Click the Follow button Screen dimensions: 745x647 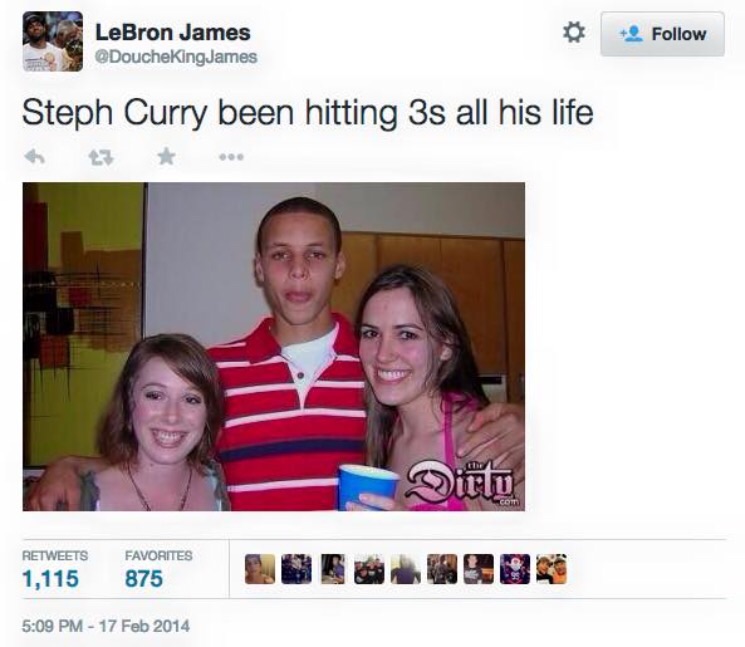point(662,34)
